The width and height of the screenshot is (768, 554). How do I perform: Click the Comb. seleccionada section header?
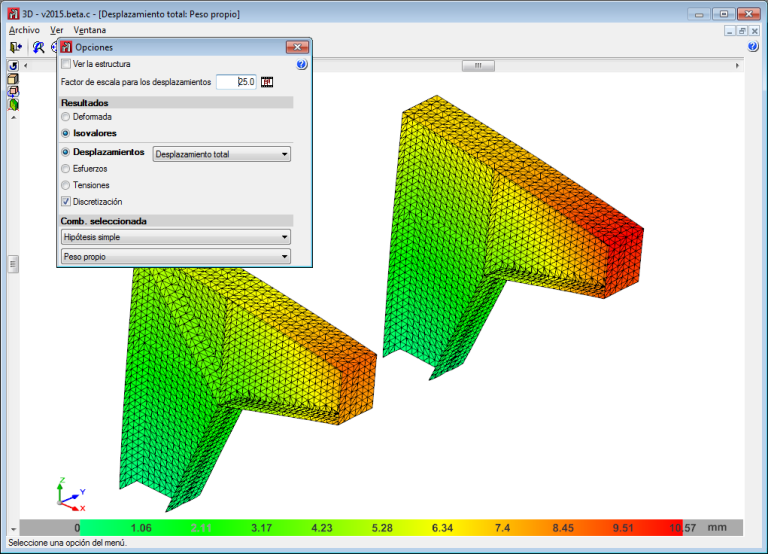click(176, 221)
